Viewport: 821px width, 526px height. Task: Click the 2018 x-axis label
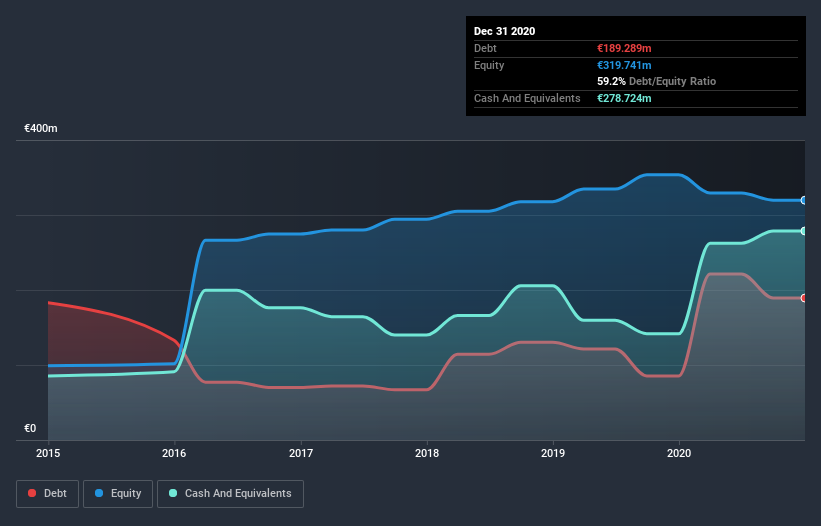427,453
